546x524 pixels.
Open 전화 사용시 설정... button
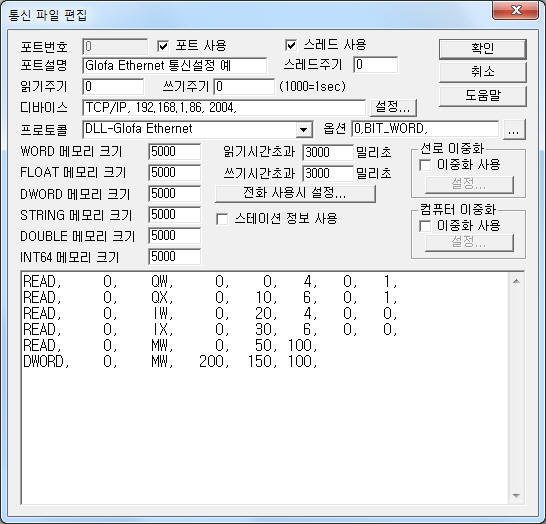pyautogui.click(x=295, y=193)
